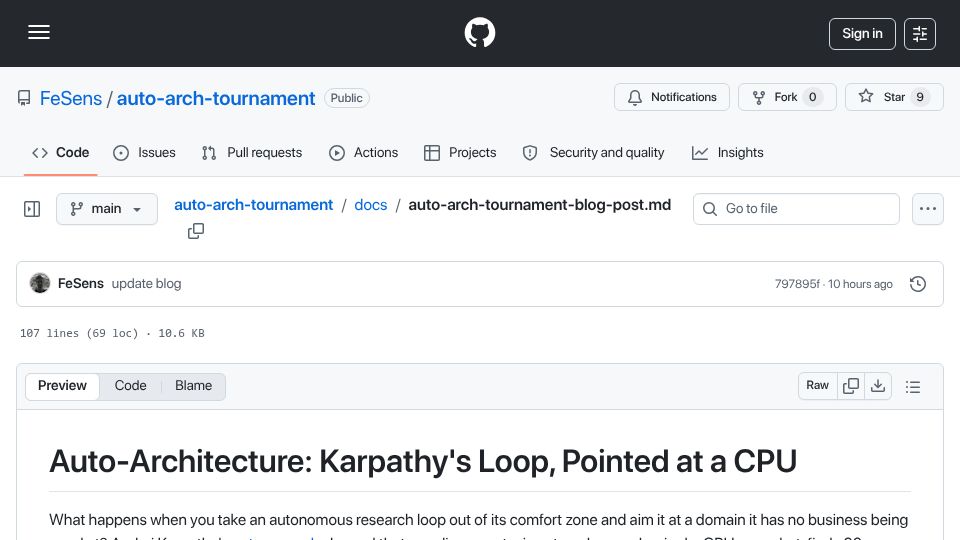Open the FeSens owner profile link
The image size is (960, 540).
71,98
